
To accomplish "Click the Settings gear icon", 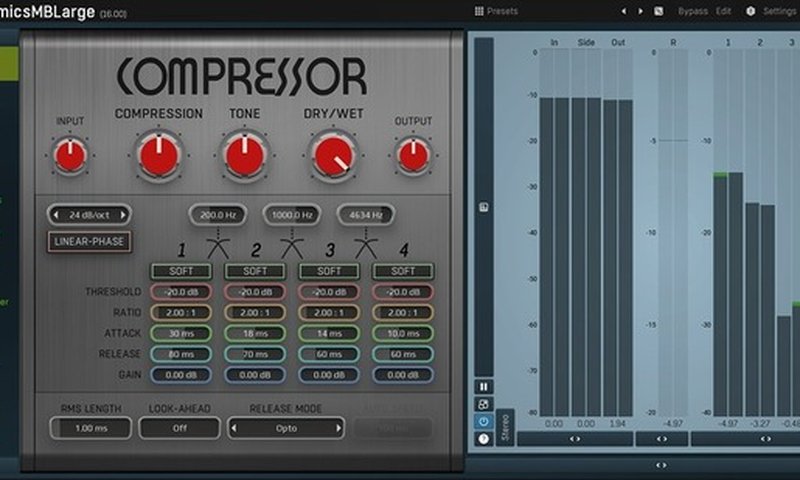I will point(751,11).
